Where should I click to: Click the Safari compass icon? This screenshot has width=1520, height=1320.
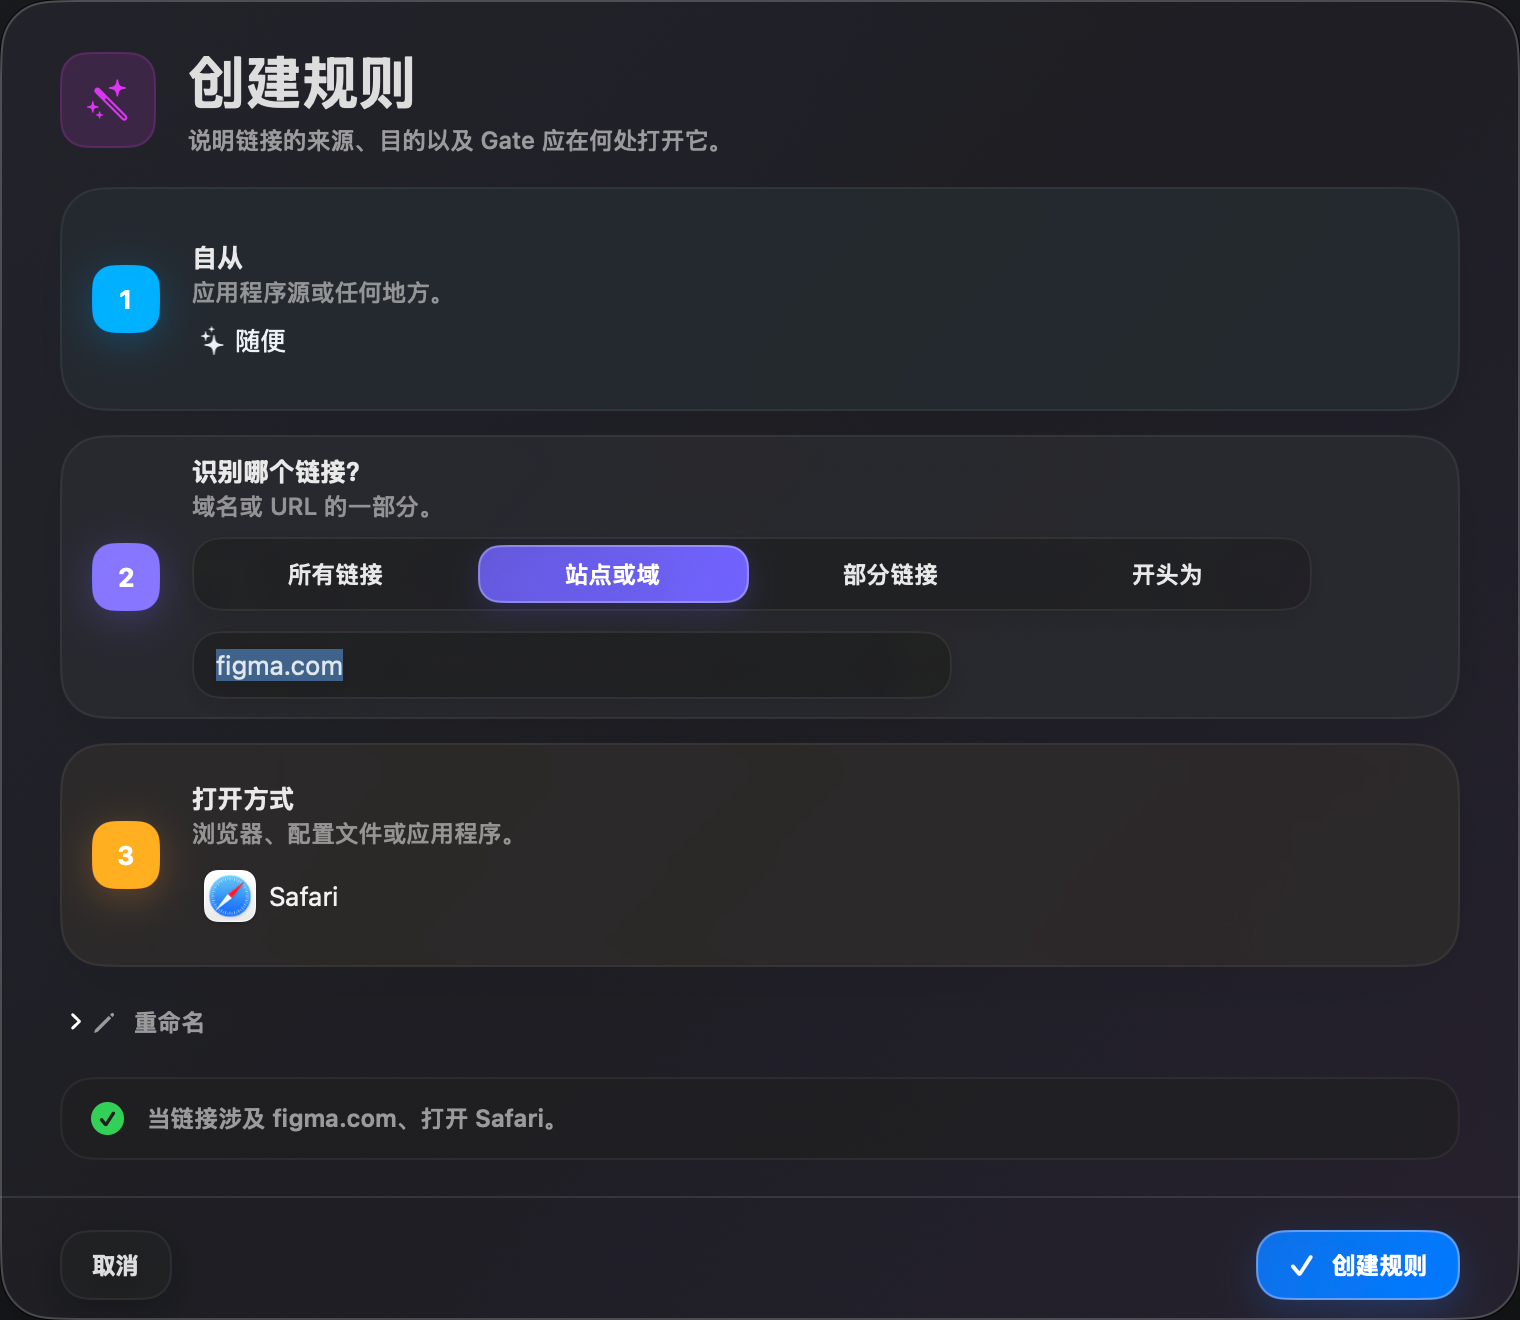(x=230, y=896)
